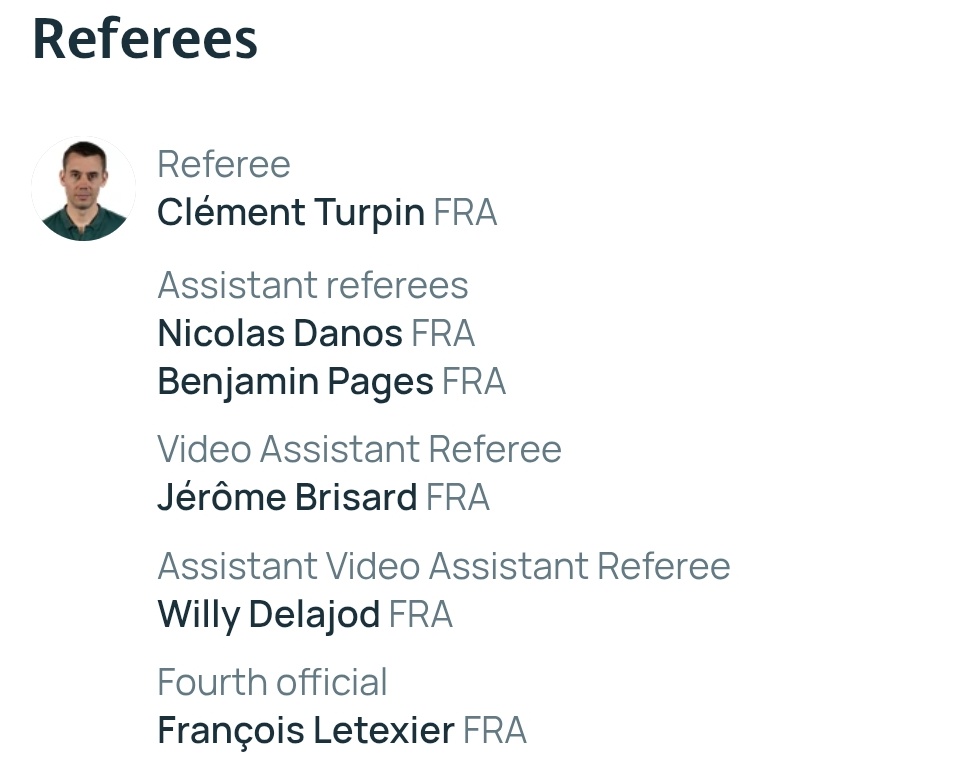This screenshot has height=778, width=963.
Task: Click FRA next to Jérôme Brisard
Action: tap(458, 497)
